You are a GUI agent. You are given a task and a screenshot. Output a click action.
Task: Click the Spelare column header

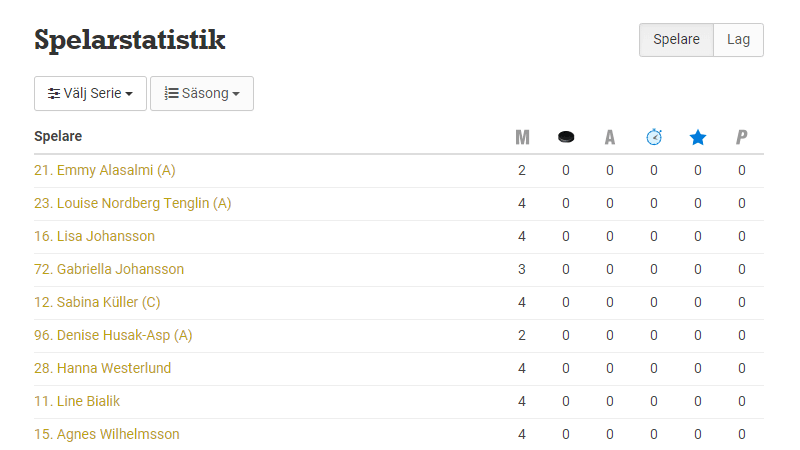(58, 136)
